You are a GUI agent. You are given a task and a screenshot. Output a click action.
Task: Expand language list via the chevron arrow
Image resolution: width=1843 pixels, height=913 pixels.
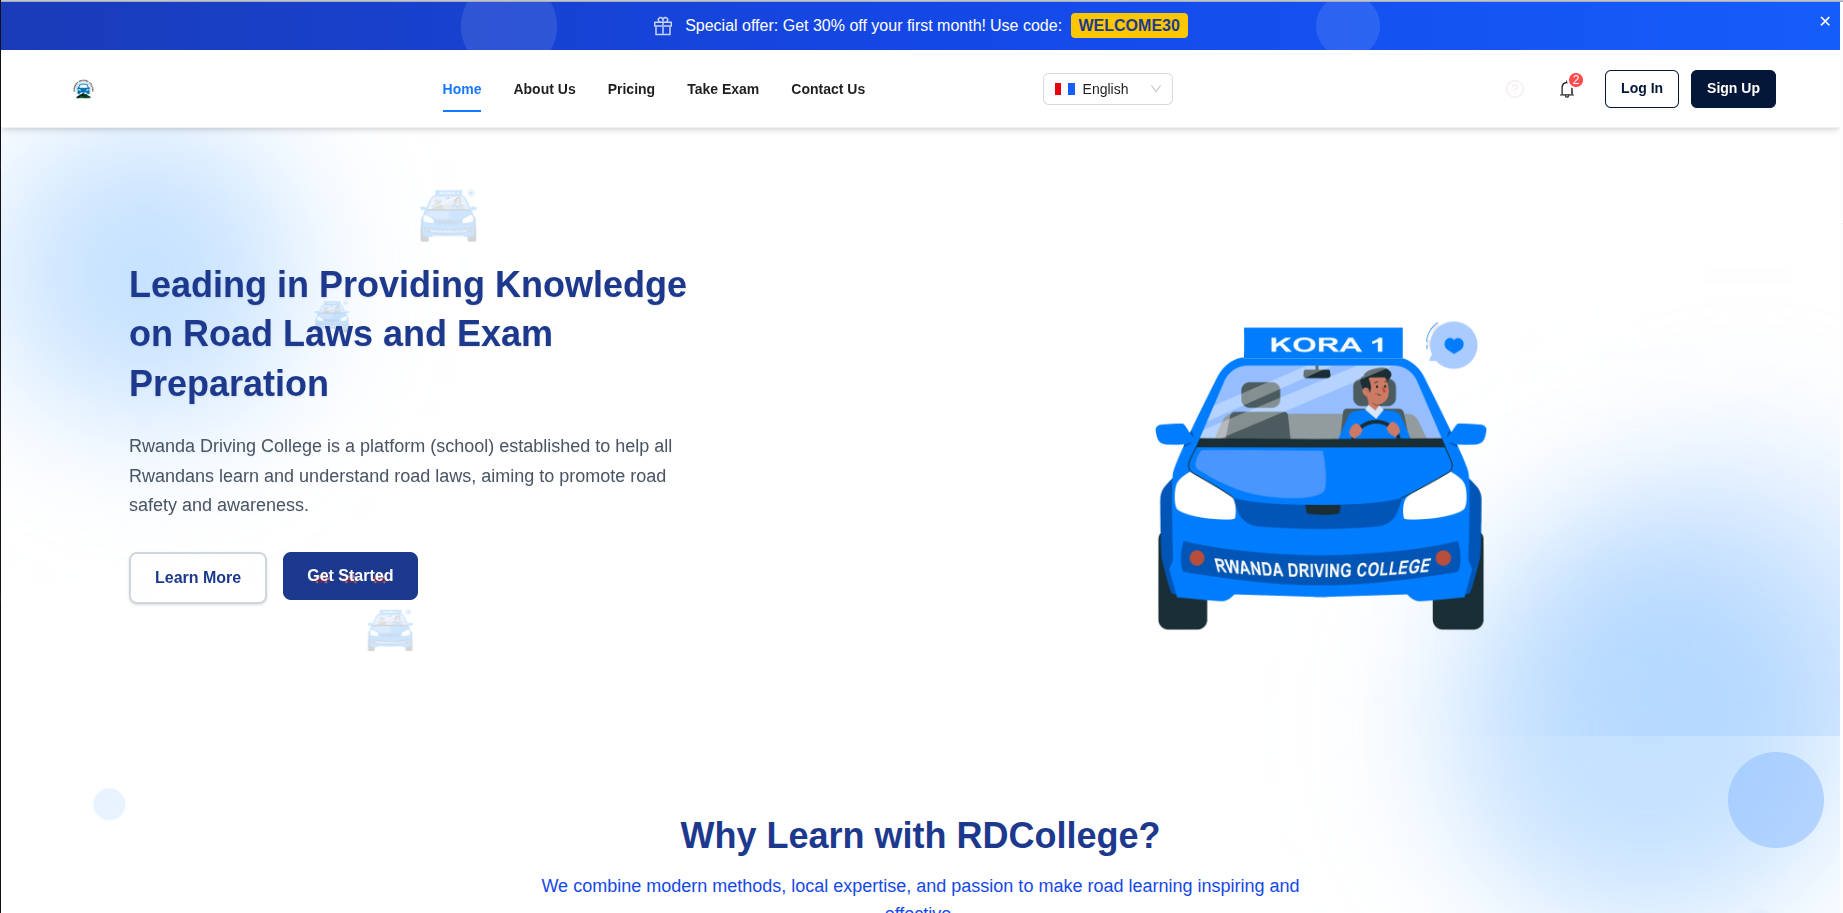click(1156, 89)
